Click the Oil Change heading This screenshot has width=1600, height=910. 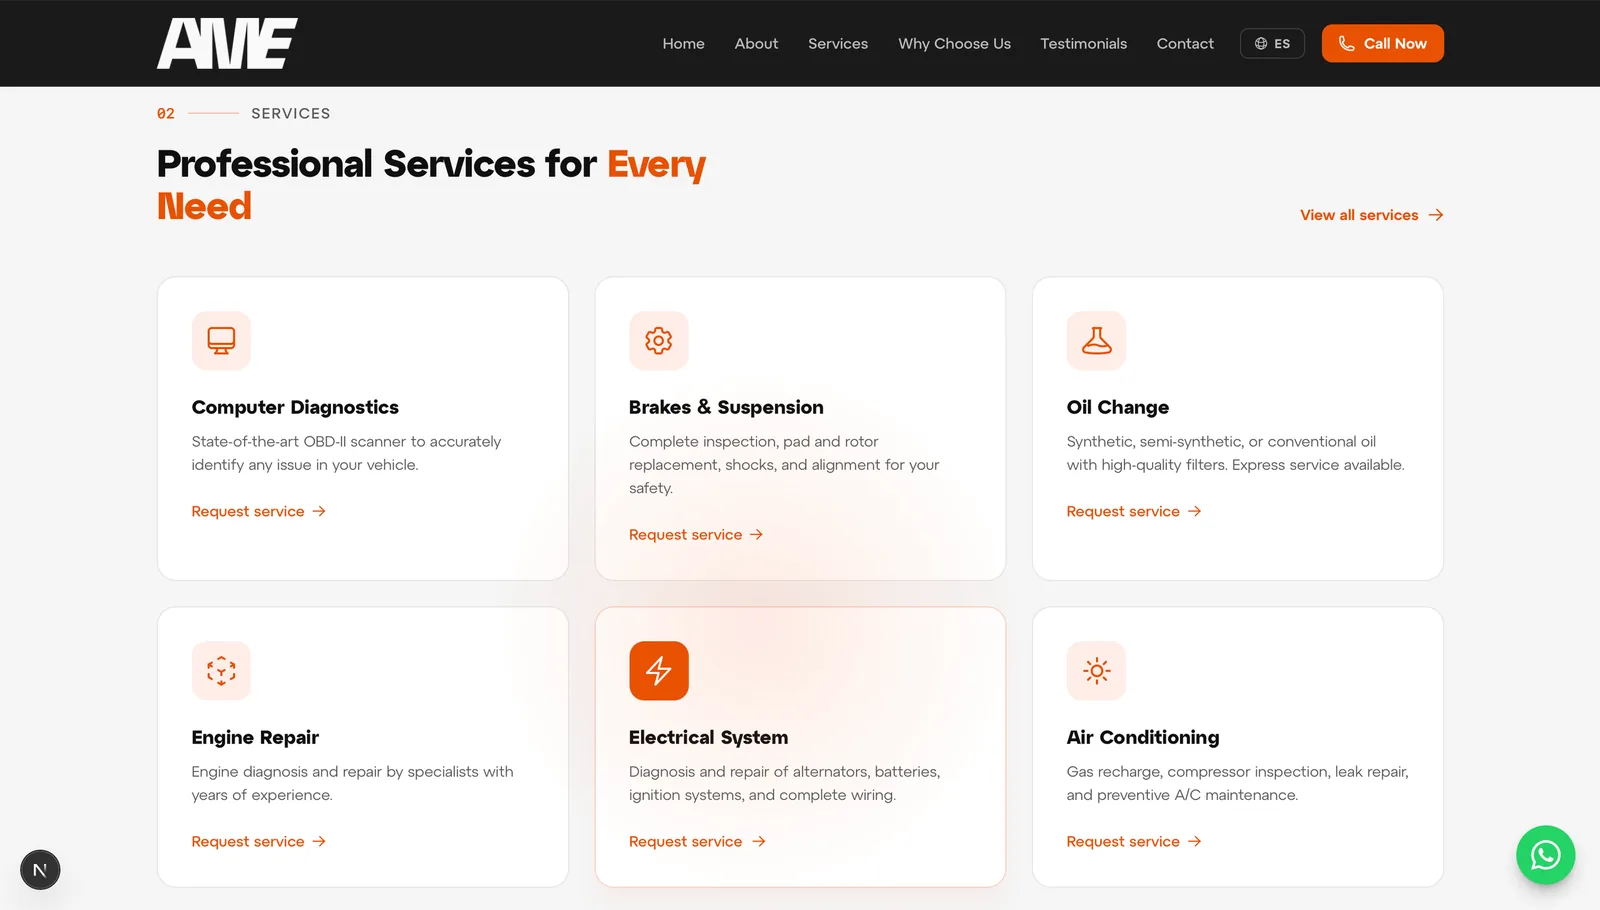click(x=1117, y=407)
